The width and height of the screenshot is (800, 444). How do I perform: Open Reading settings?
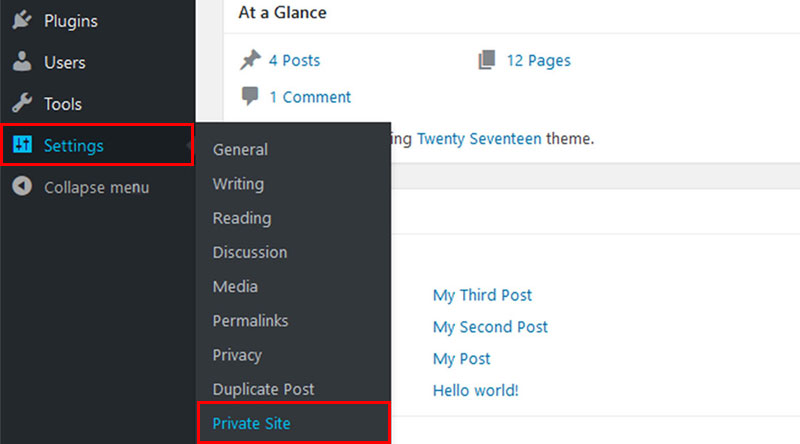242,218
